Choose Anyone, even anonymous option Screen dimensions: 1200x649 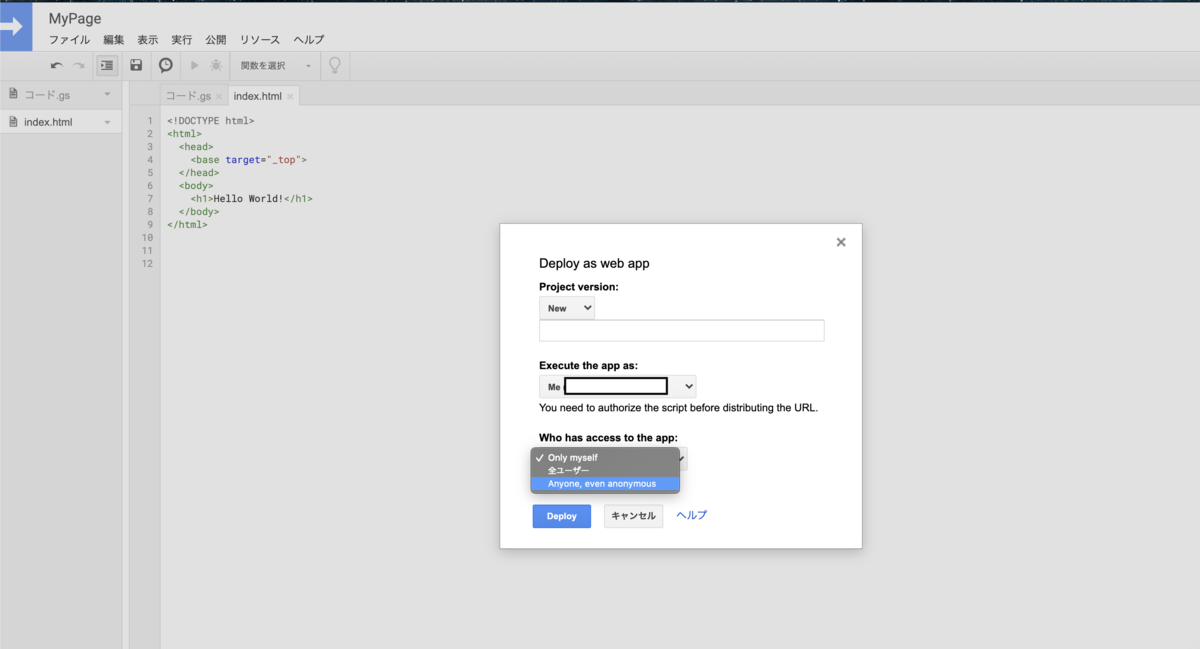tap(605, 484)
